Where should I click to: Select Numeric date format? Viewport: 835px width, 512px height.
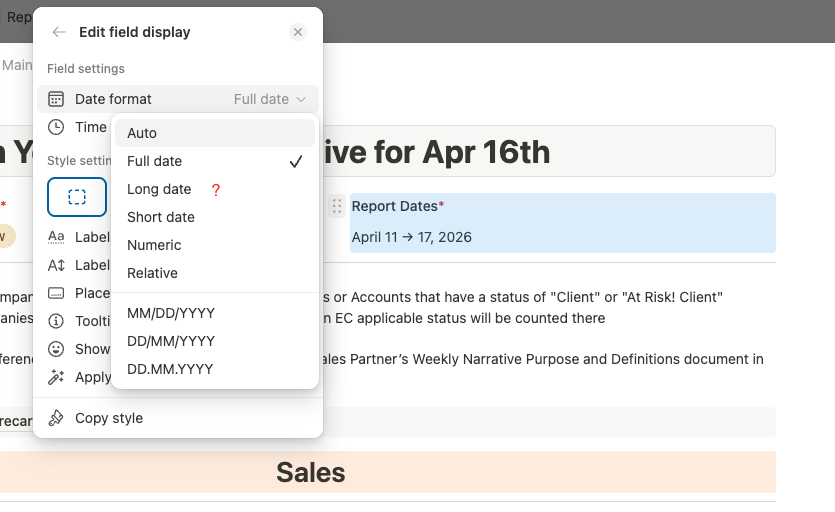point(154,245)
